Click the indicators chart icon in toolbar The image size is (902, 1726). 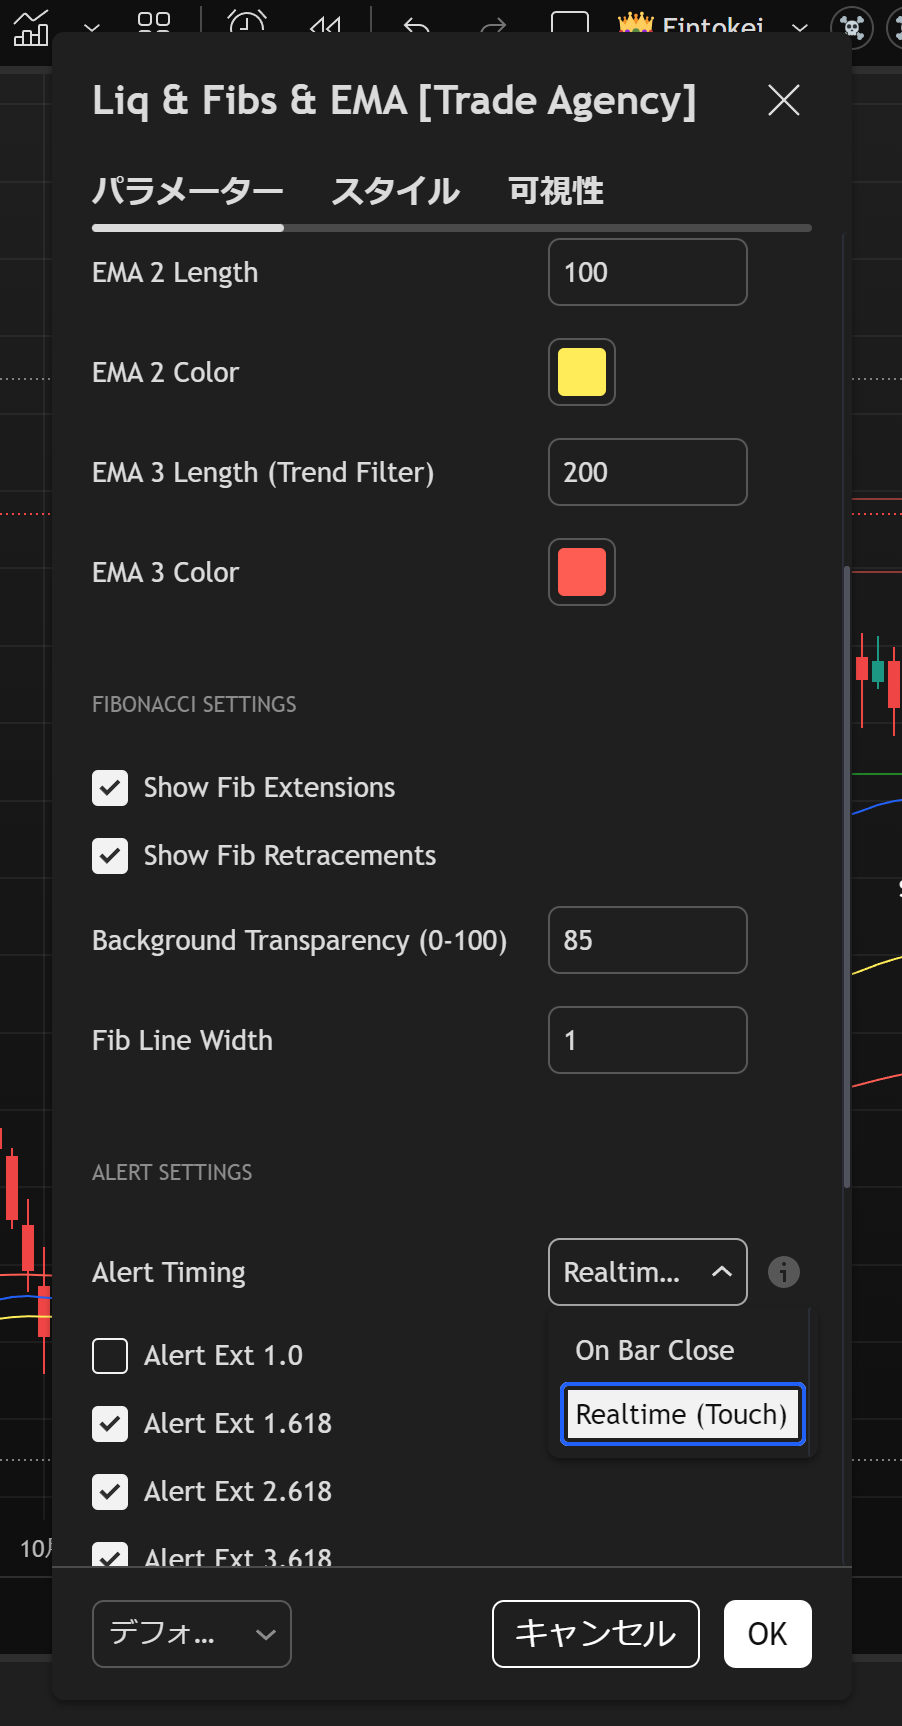pyautogui.click(x=30, y=27)
